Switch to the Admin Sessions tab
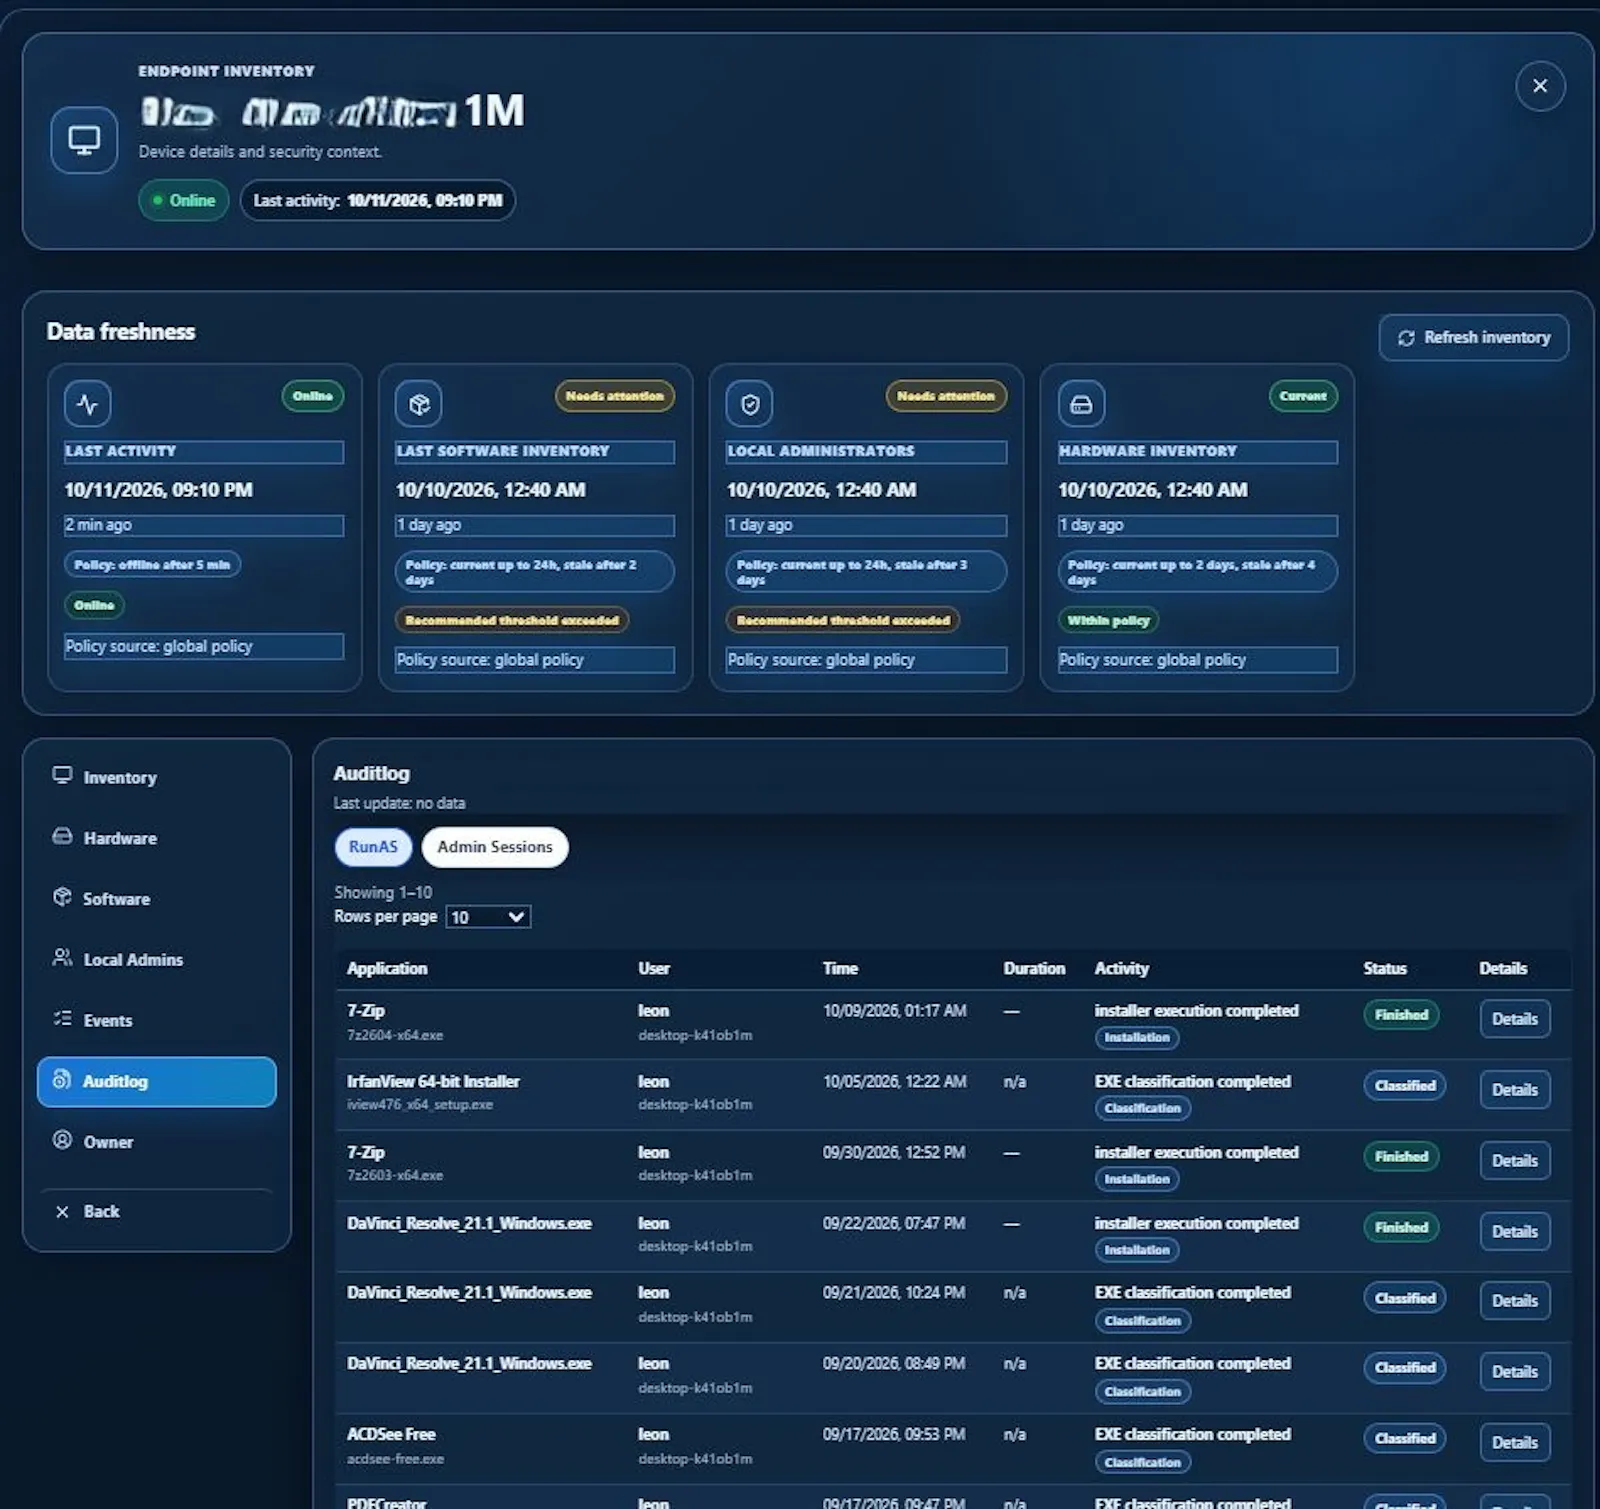 click(495, 847)
